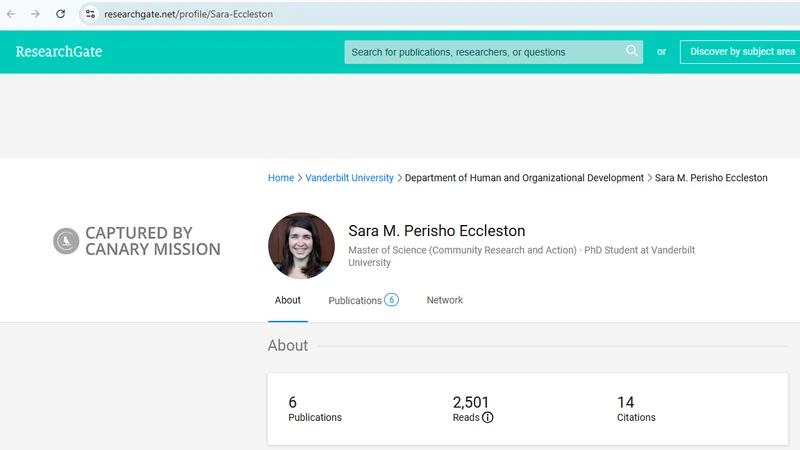Switch to the Network tab
Image resolution: width=800 pixels, height=450 pixels.
point(445,300)
